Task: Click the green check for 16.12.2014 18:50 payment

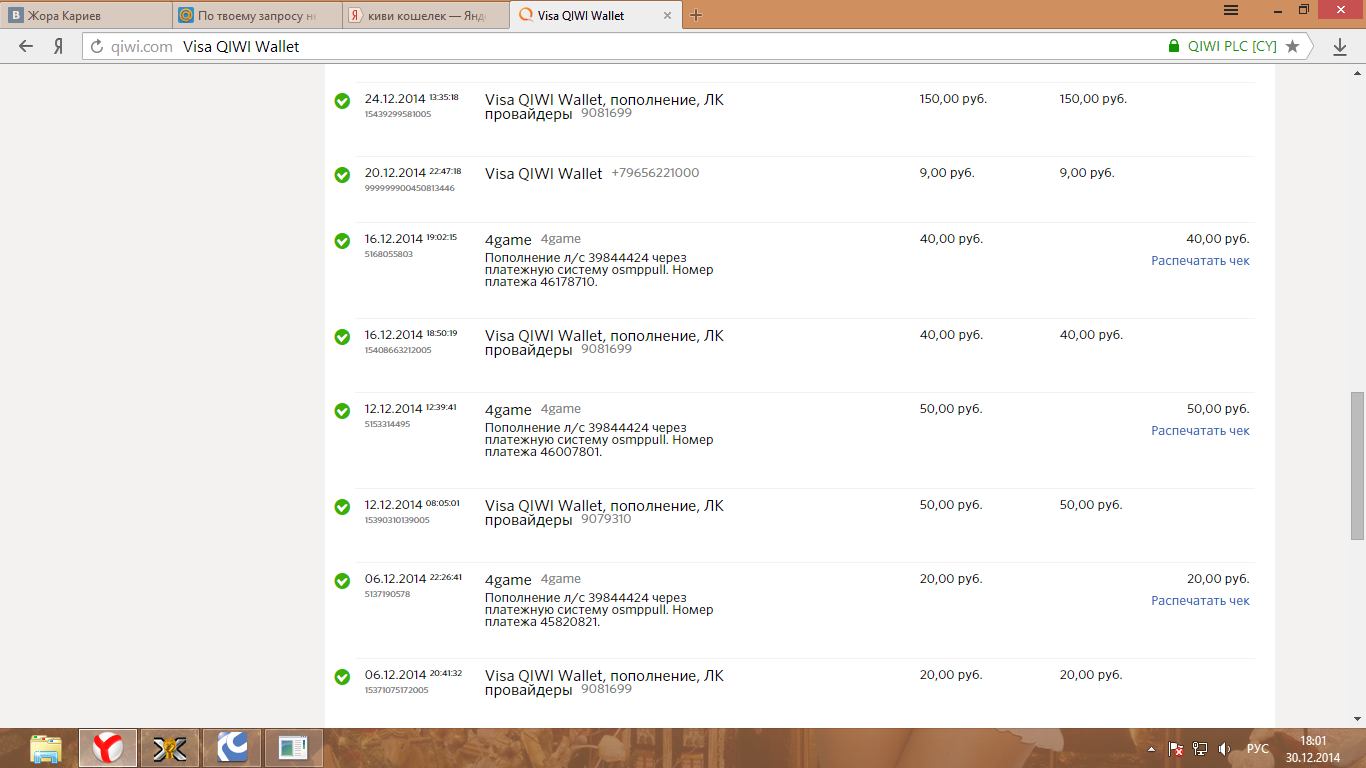Action: [x=342, y=337]
